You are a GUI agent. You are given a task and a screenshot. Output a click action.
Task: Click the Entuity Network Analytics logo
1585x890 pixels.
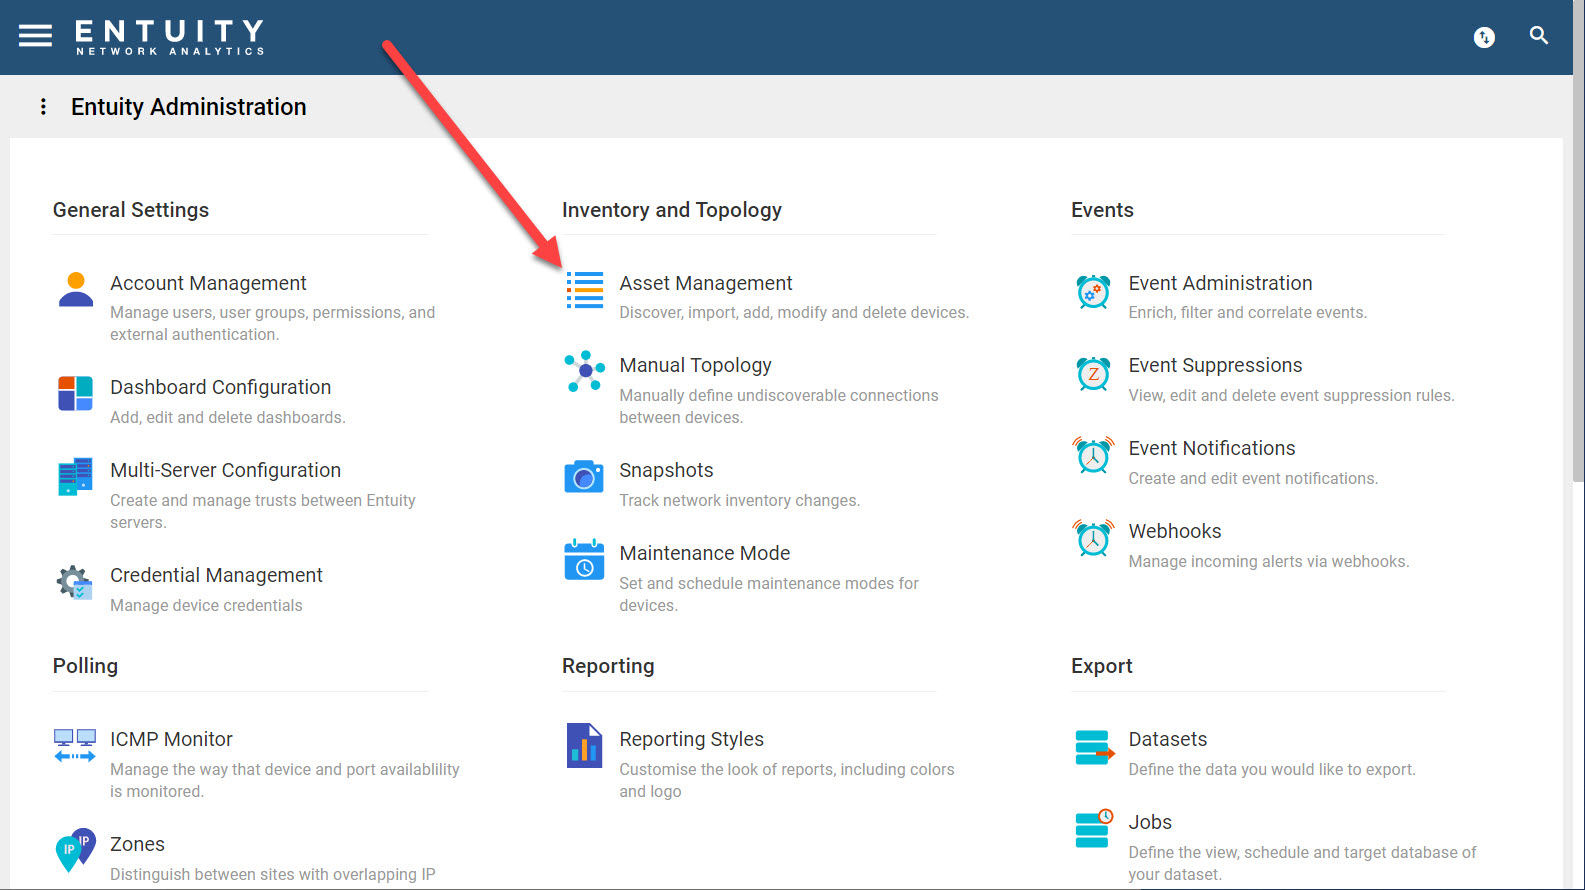coord(170,37)
